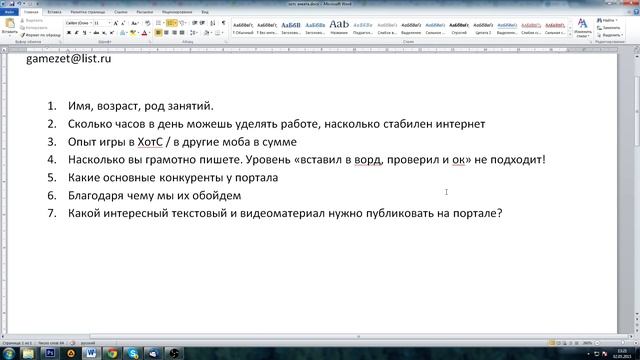Toggle italic formatting
Screen dimensions: 640x360
point(76,33)
